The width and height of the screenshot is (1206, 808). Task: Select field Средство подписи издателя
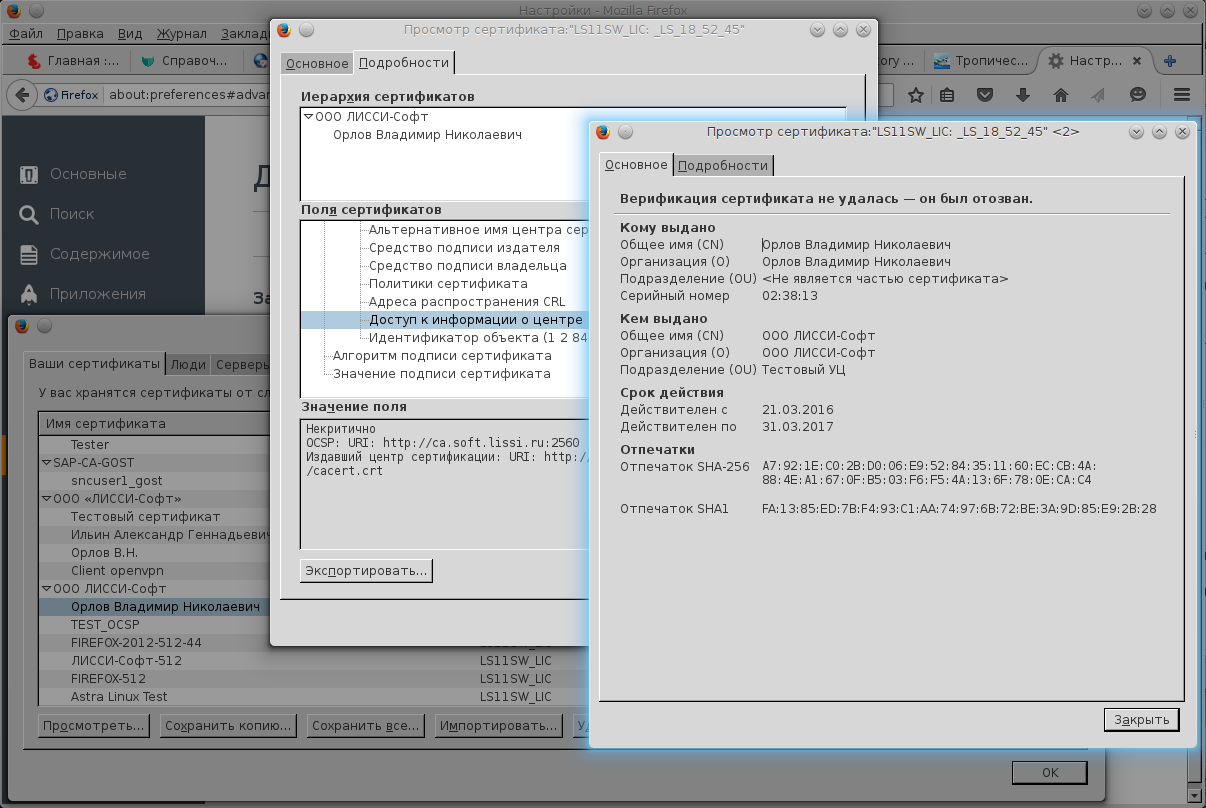pyautogui.click(x=464, y=248)
